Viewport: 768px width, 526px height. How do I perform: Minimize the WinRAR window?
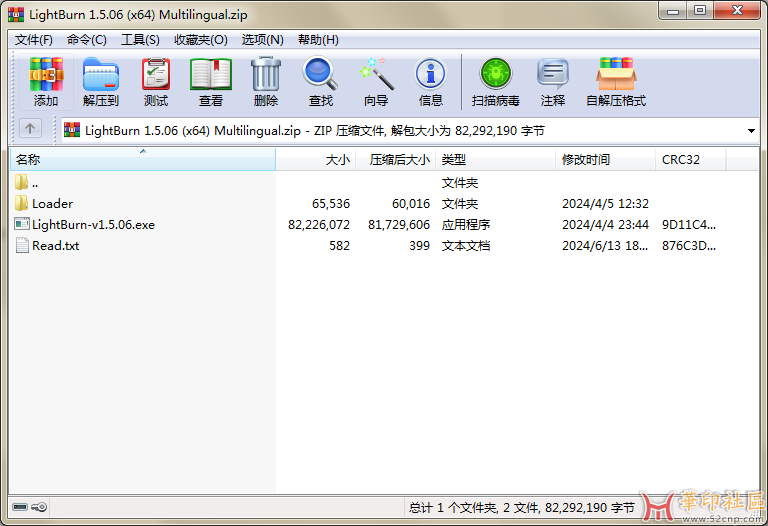pos(673,11)
